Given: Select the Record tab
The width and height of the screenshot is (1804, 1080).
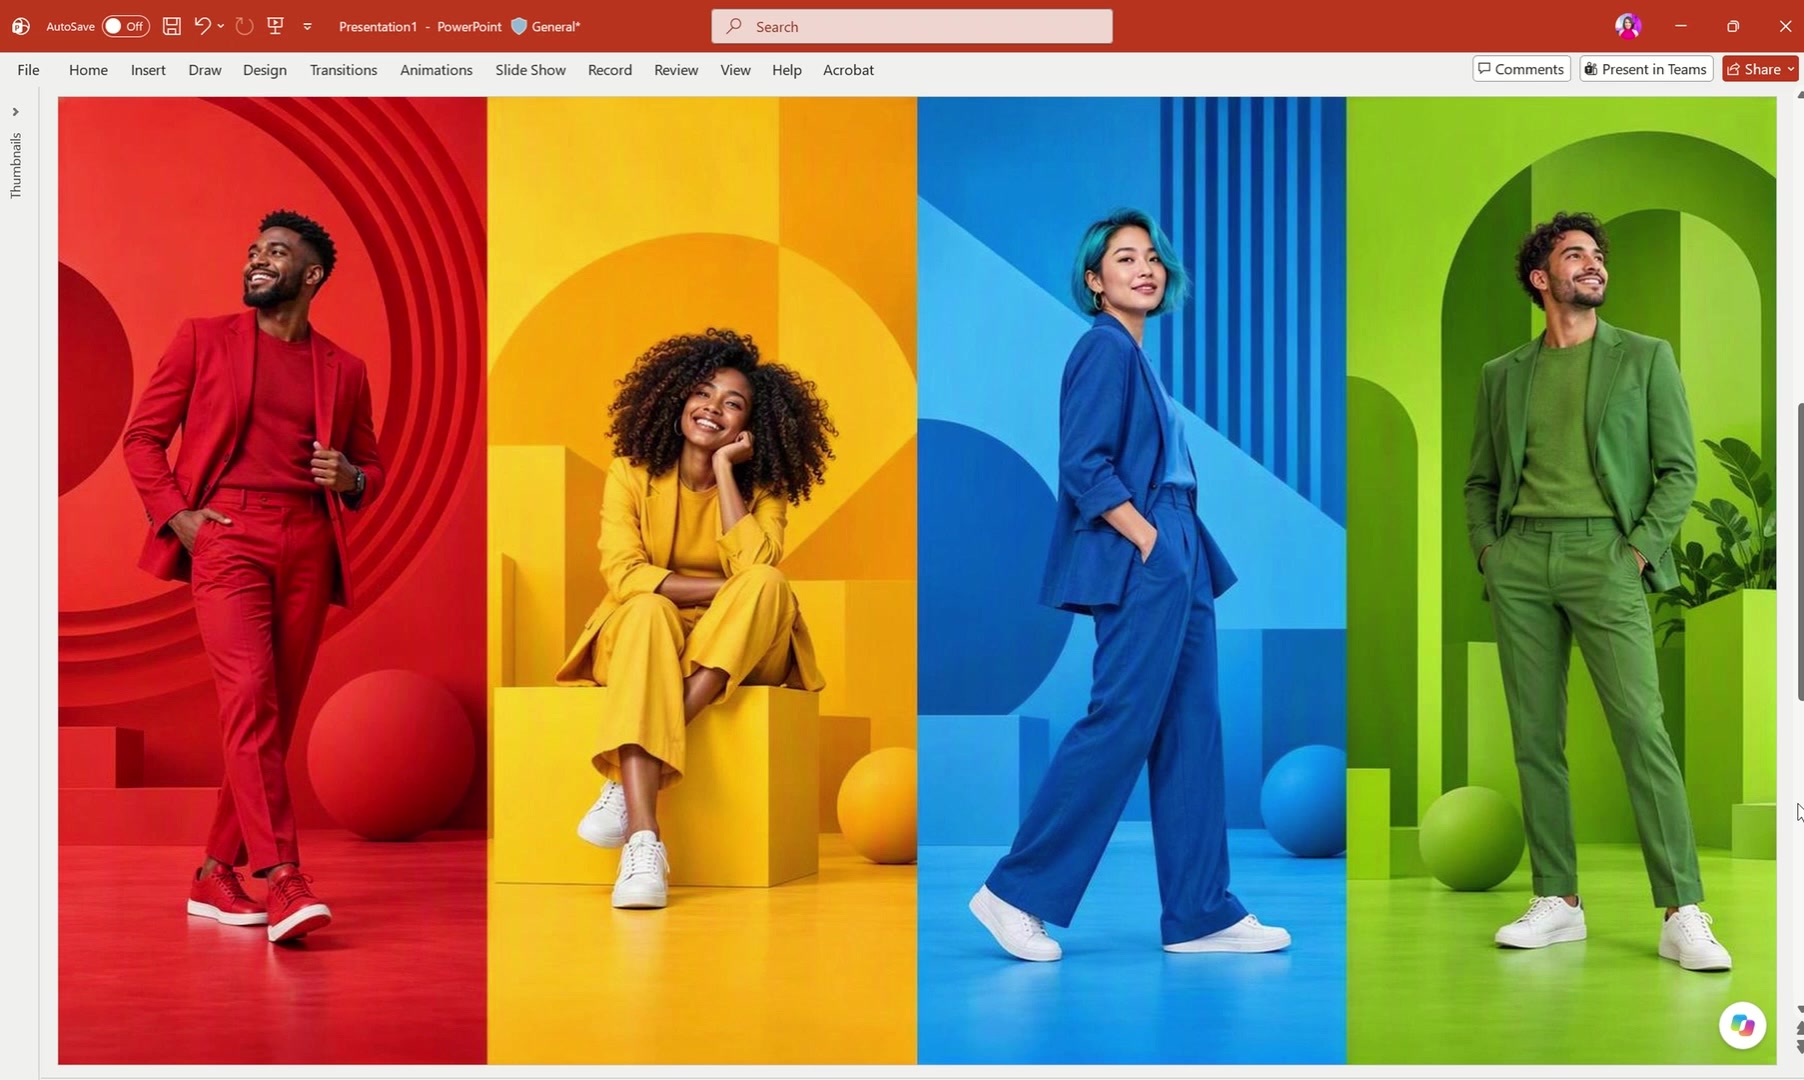Looking at the screenshot, I should coord(610,70).
